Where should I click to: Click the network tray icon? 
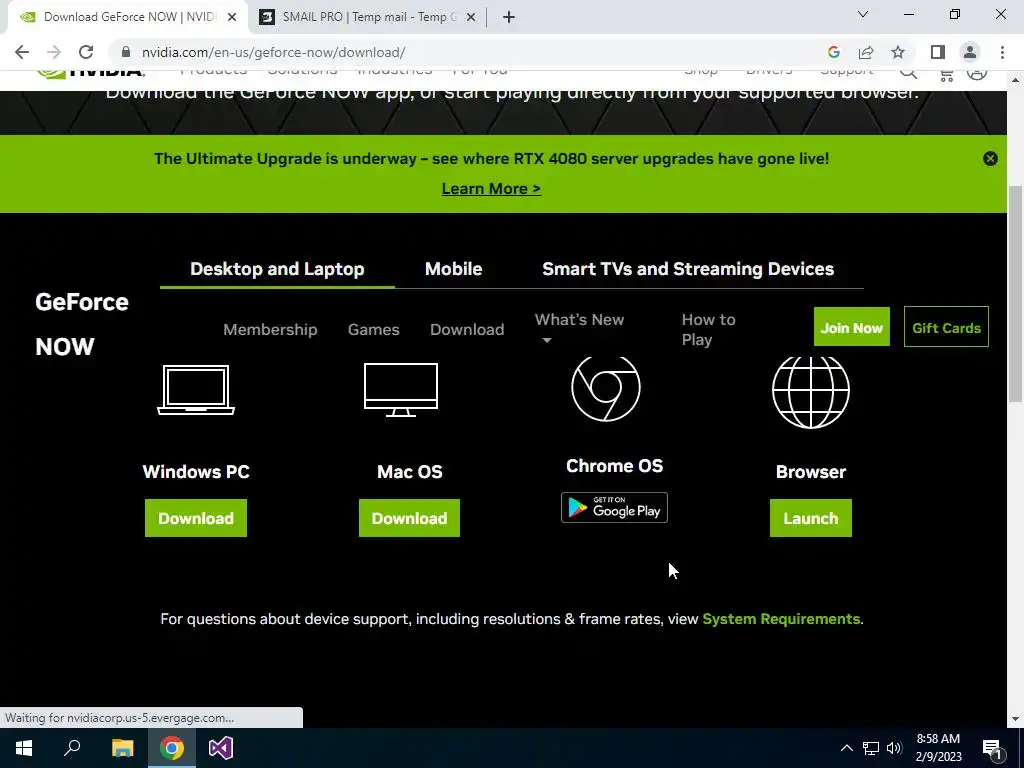point(871,748)
